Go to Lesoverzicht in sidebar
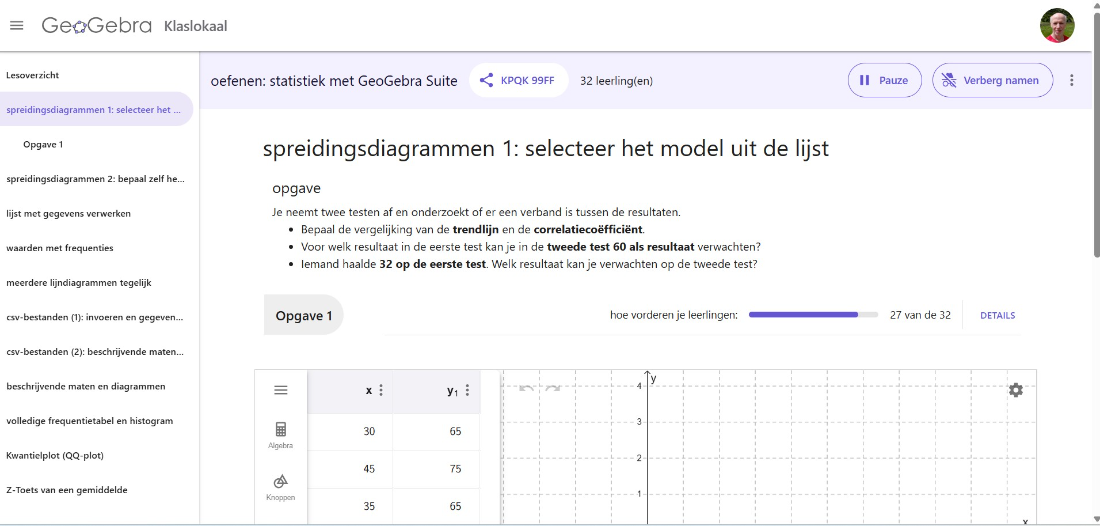The image size is (1100, 526). click(x=33, y=75)
